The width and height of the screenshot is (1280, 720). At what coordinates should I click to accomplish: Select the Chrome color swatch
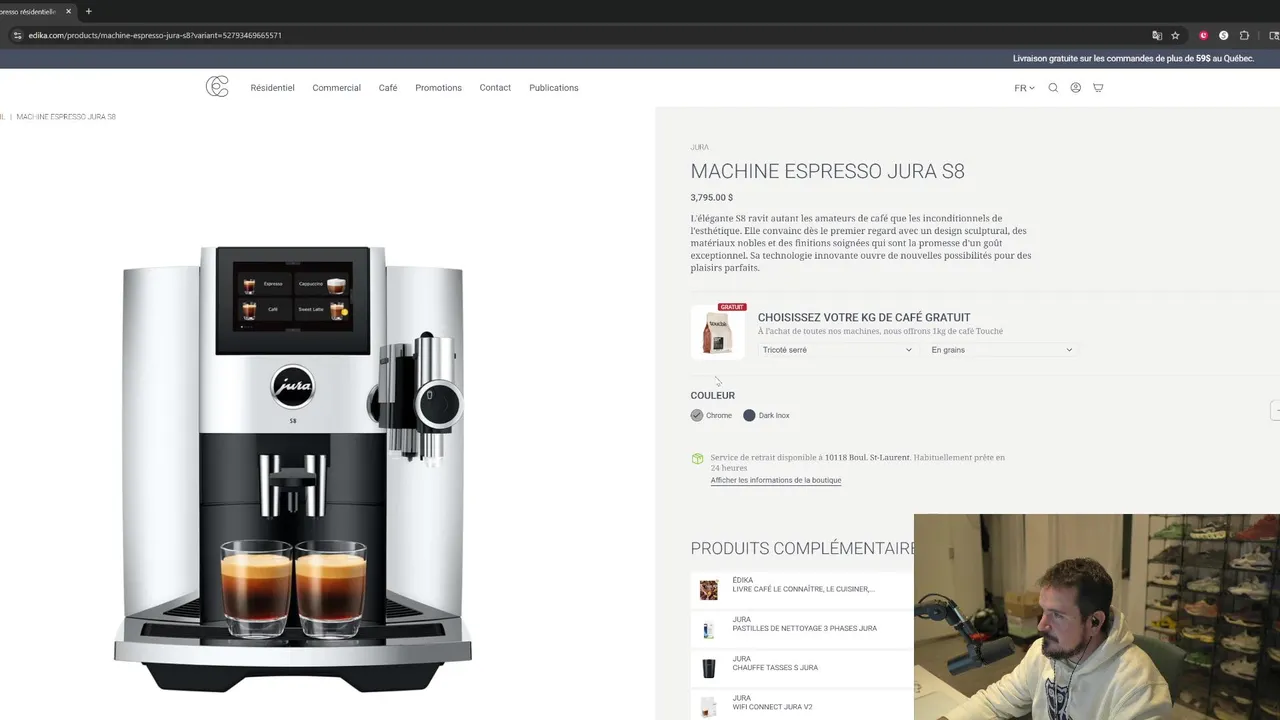(x=697, y=415)
